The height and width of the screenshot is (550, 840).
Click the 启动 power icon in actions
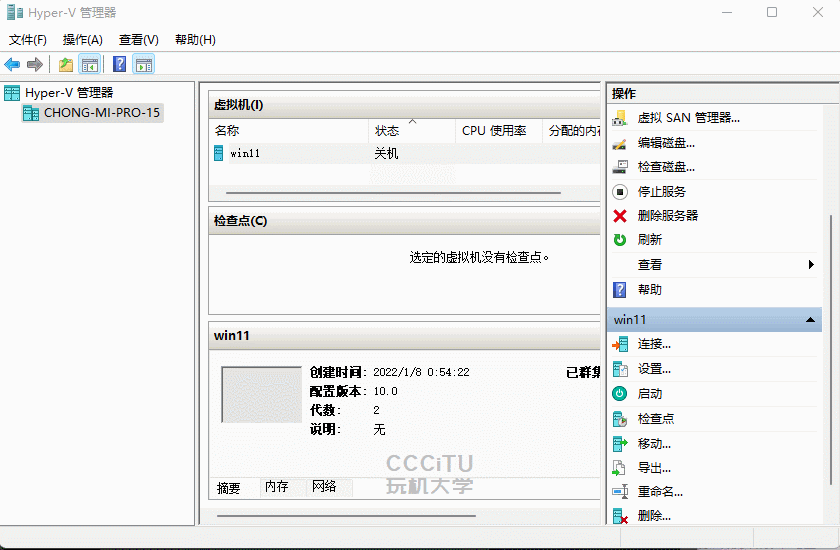pos(620,394)
